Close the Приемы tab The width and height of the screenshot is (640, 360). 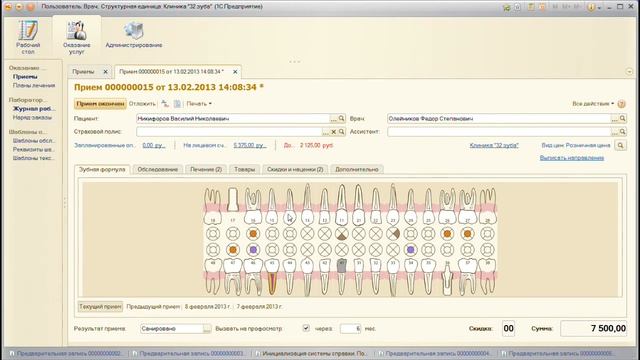(105, 72)
